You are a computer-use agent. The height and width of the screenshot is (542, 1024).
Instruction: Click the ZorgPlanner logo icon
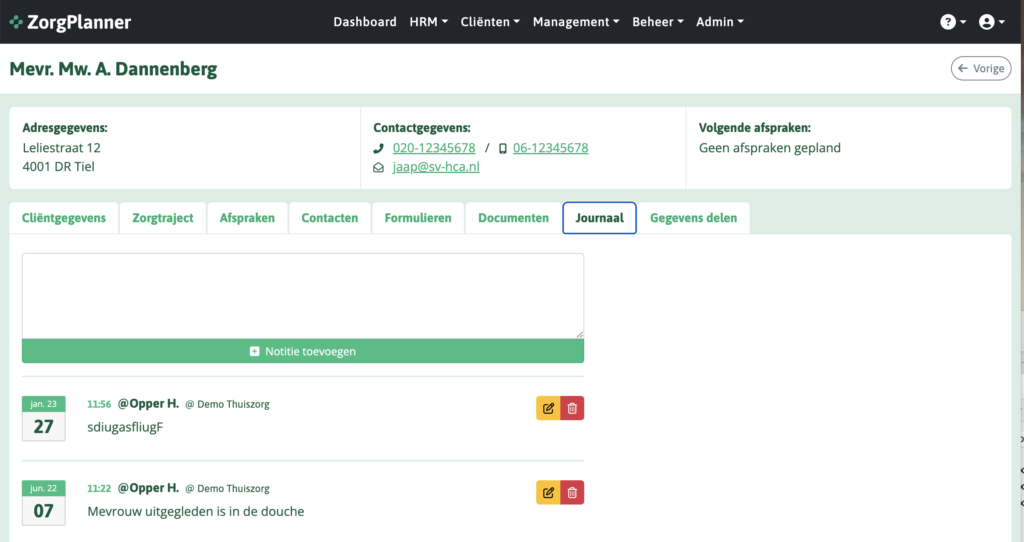(17, 22)
